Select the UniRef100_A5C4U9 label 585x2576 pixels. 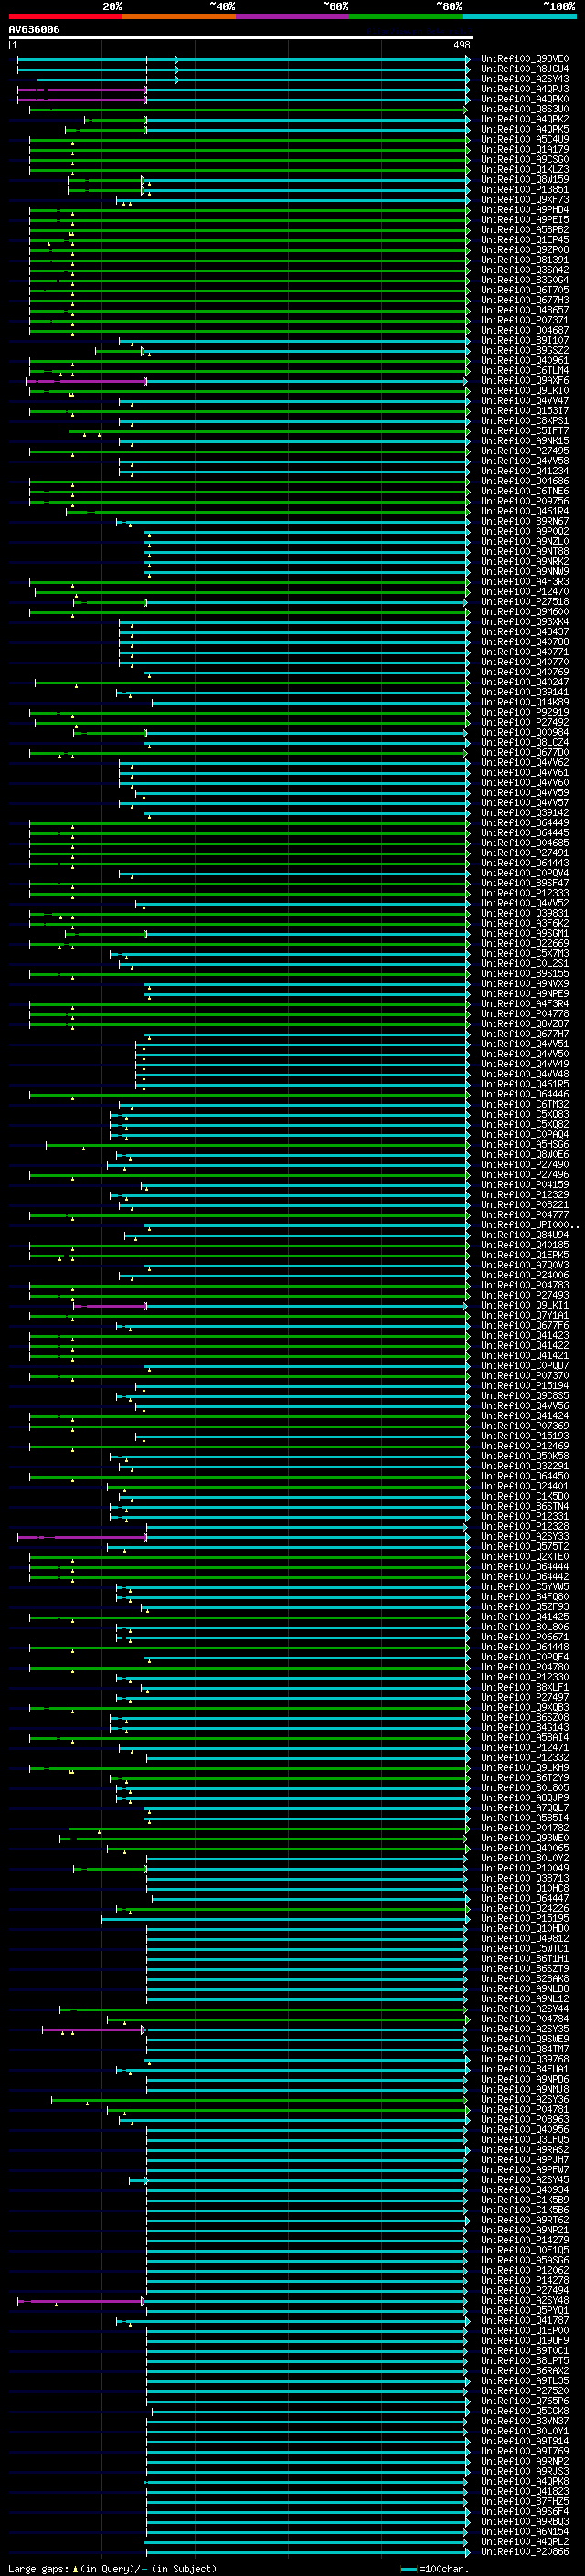(x=524, y=139)
